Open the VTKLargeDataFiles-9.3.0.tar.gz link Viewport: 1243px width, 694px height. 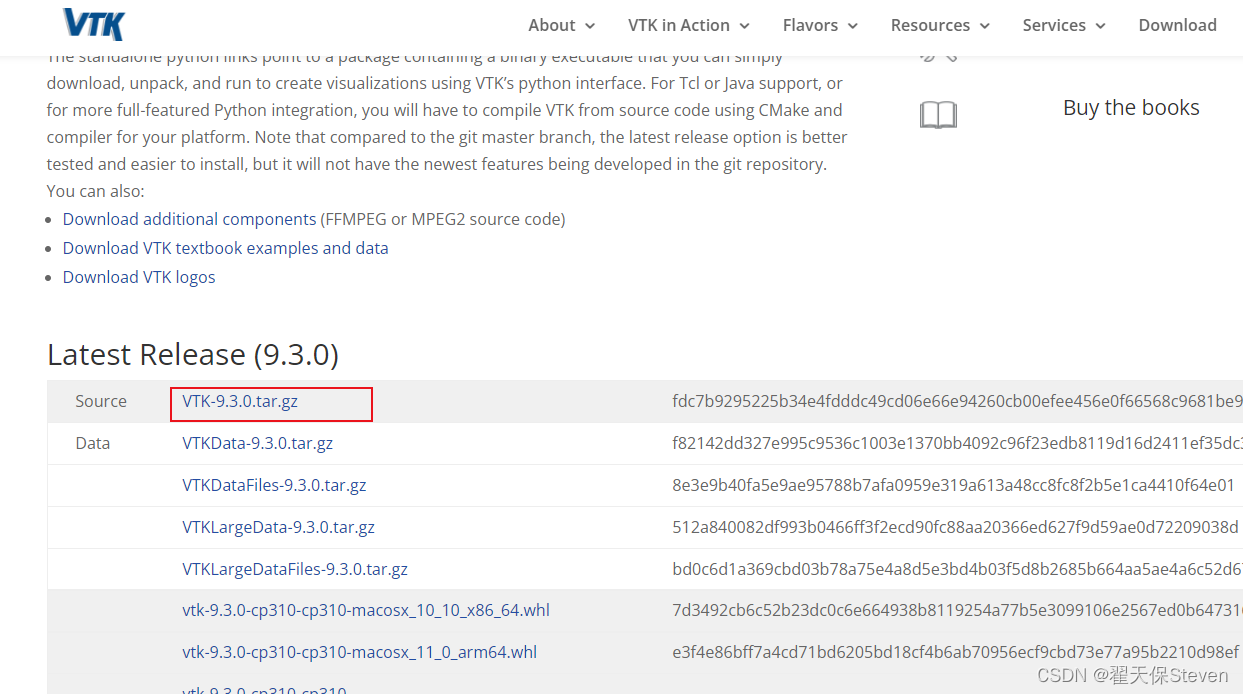tap(294, 569)
